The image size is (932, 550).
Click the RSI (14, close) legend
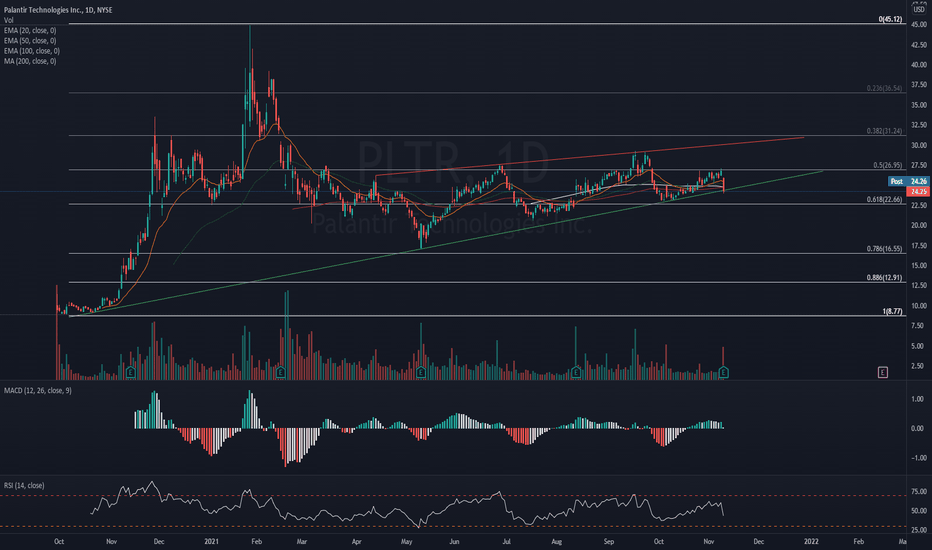point(24,486)
